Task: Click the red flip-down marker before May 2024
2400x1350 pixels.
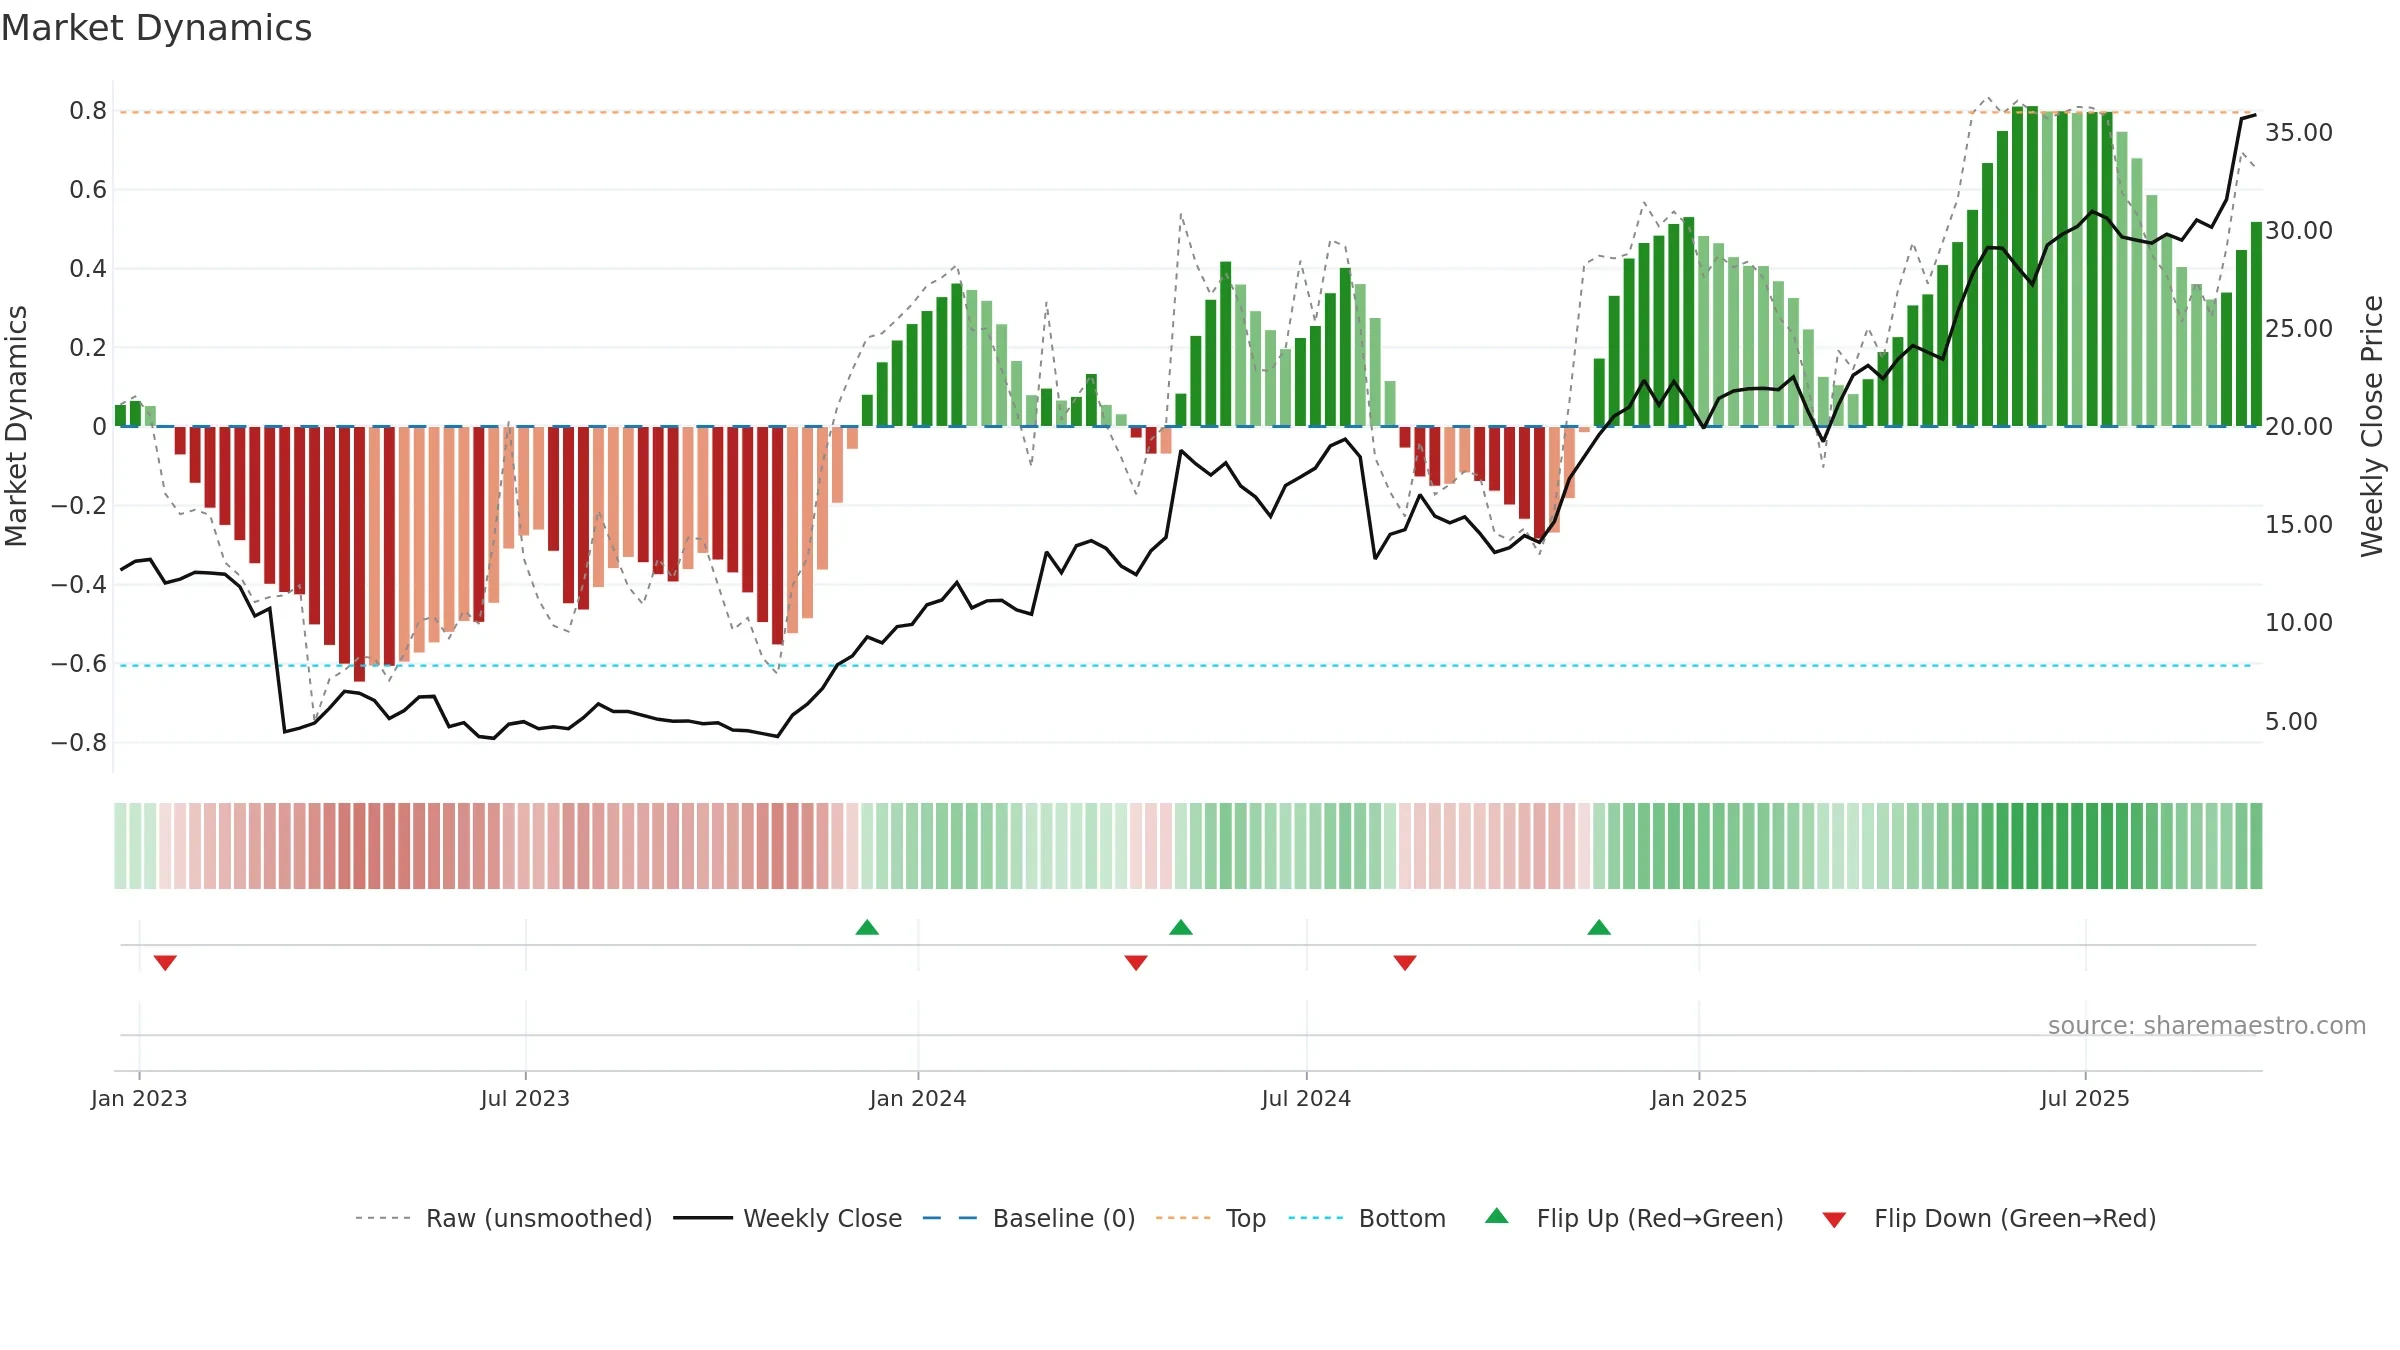Action: coord(1136,962)
